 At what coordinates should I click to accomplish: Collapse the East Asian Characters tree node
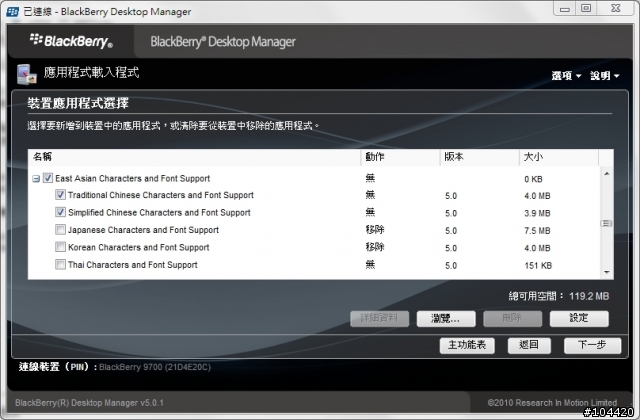click(36, 178)
